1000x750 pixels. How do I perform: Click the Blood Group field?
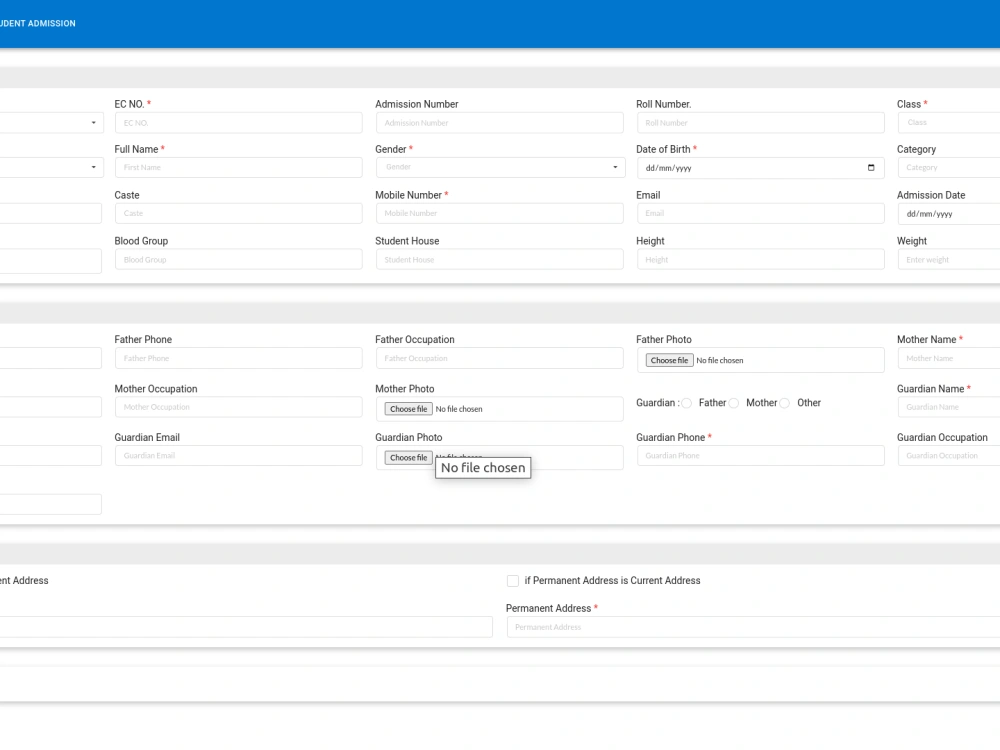(x=239, y=259)
